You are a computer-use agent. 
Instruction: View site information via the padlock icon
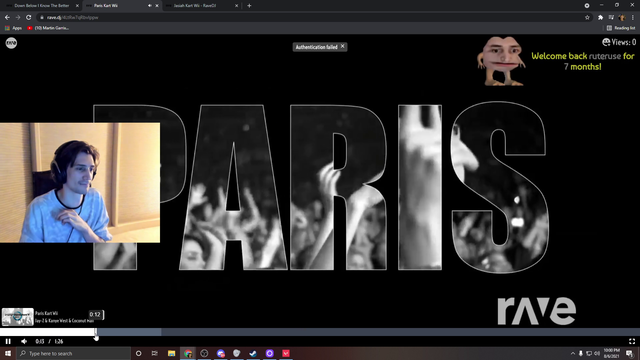pyautogui.click(x=42, y=18)
